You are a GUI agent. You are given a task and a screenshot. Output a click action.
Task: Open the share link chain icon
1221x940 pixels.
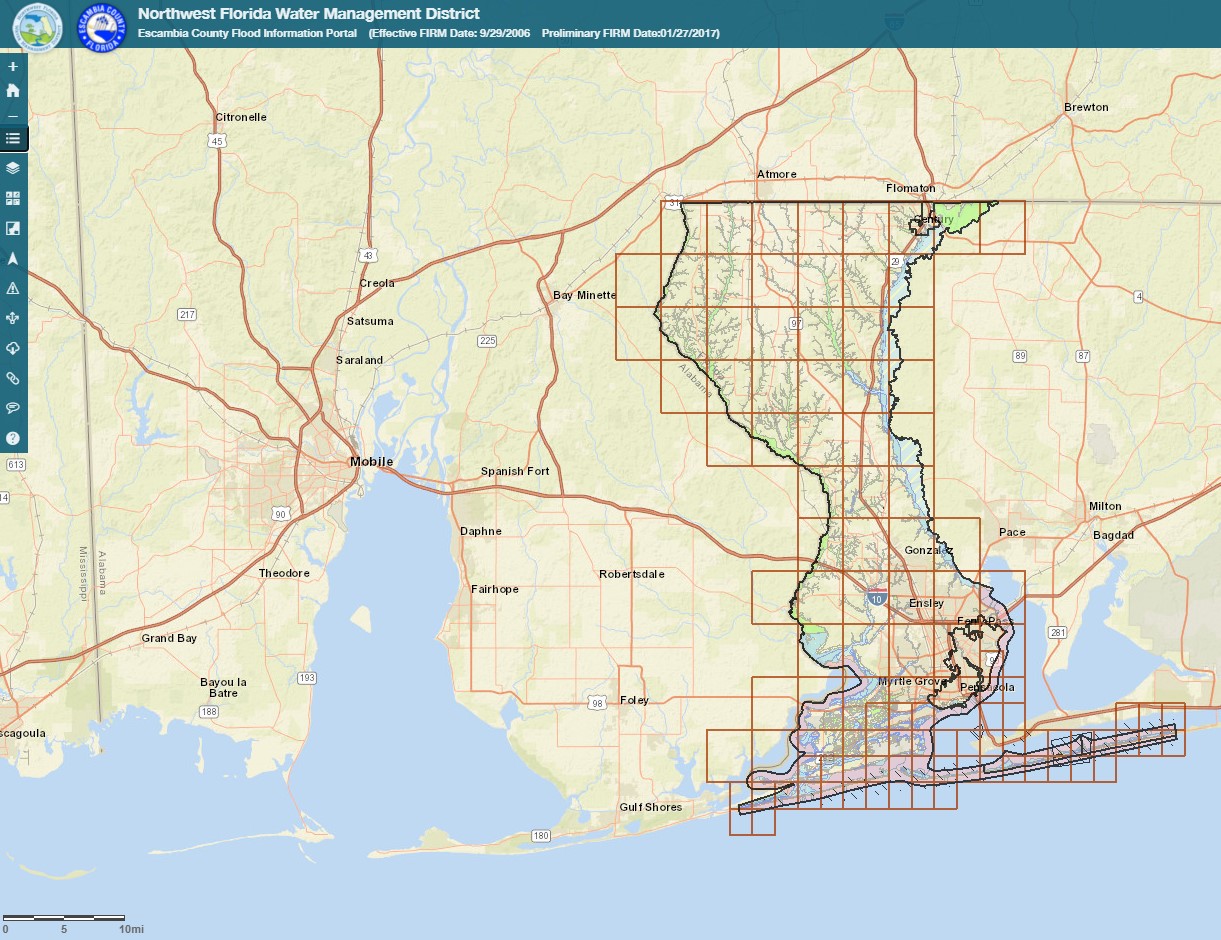click(x=13, y=377)
